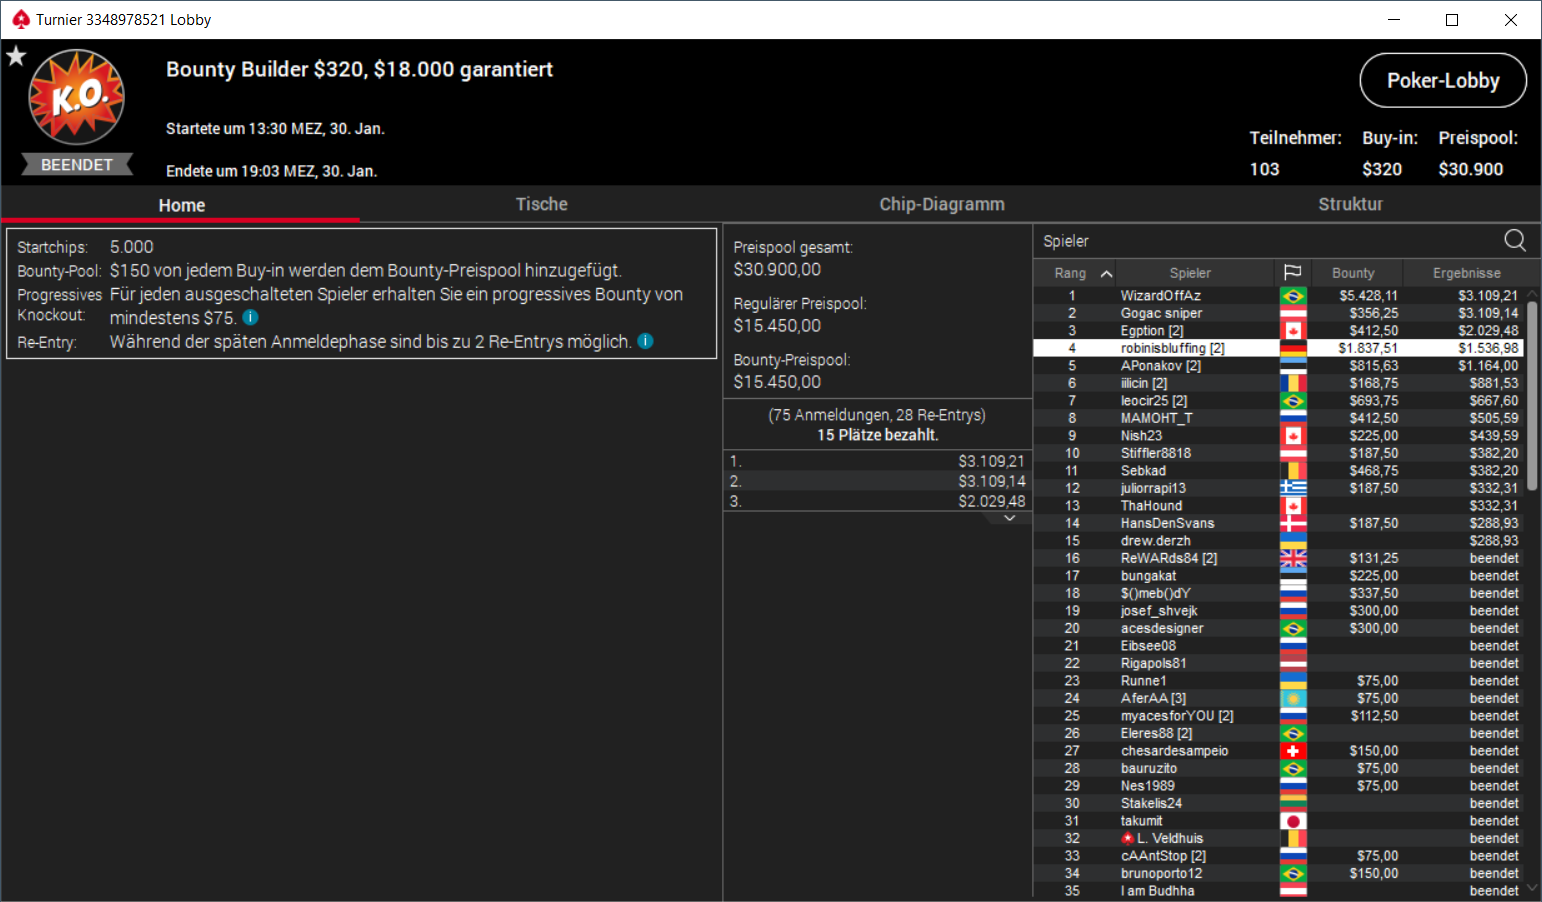Select the highlighted robinisbluffing row
The height and width of the screenshot is (902, 1542).
(1278, 348)
